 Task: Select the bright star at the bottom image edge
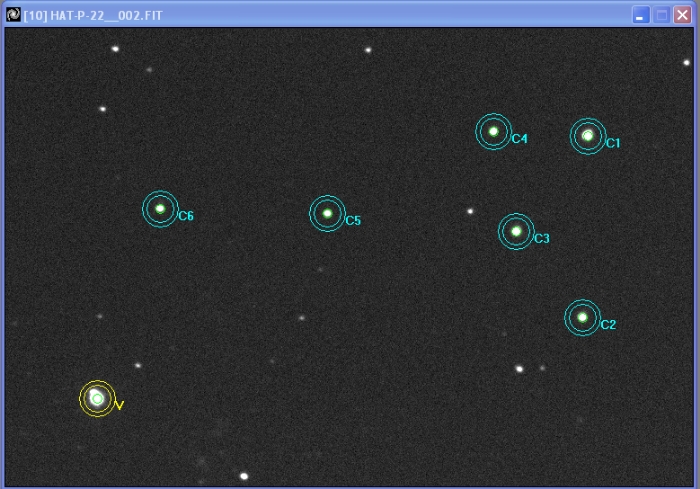pyautogui.click(x=243, y=476)
